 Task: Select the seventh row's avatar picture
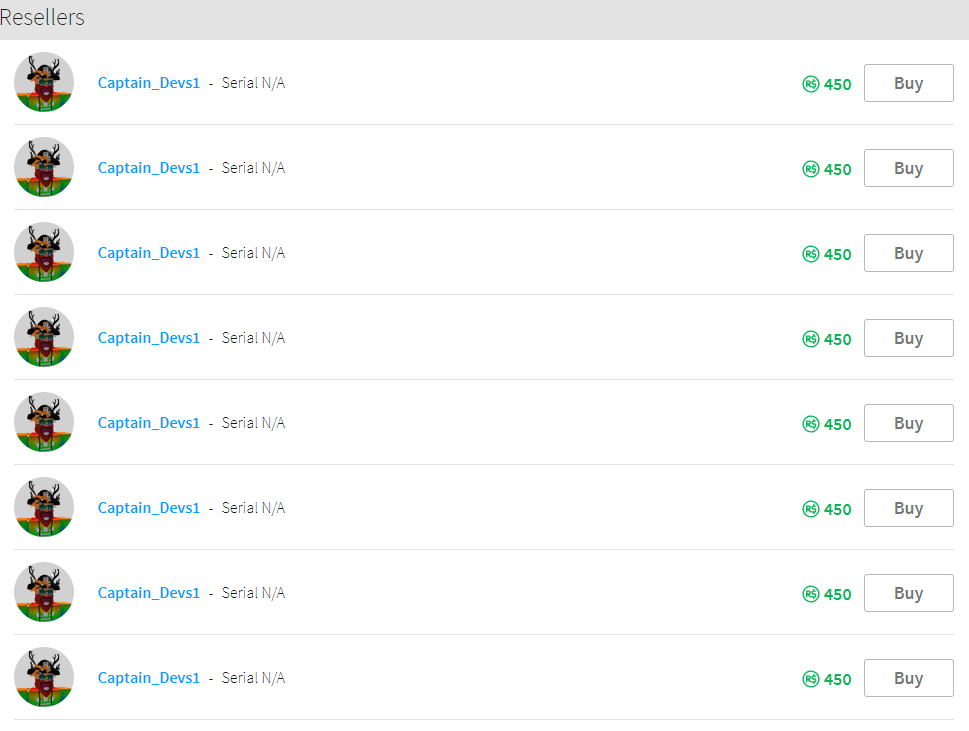click(44, 592)
